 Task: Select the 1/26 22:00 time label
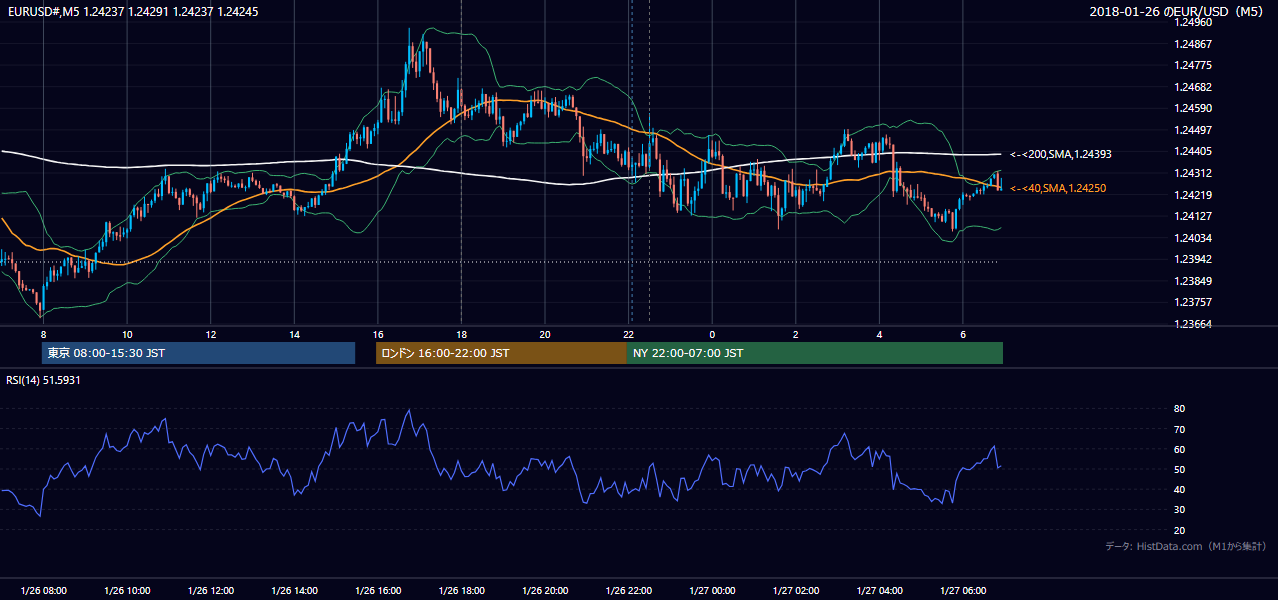[629, 591]
